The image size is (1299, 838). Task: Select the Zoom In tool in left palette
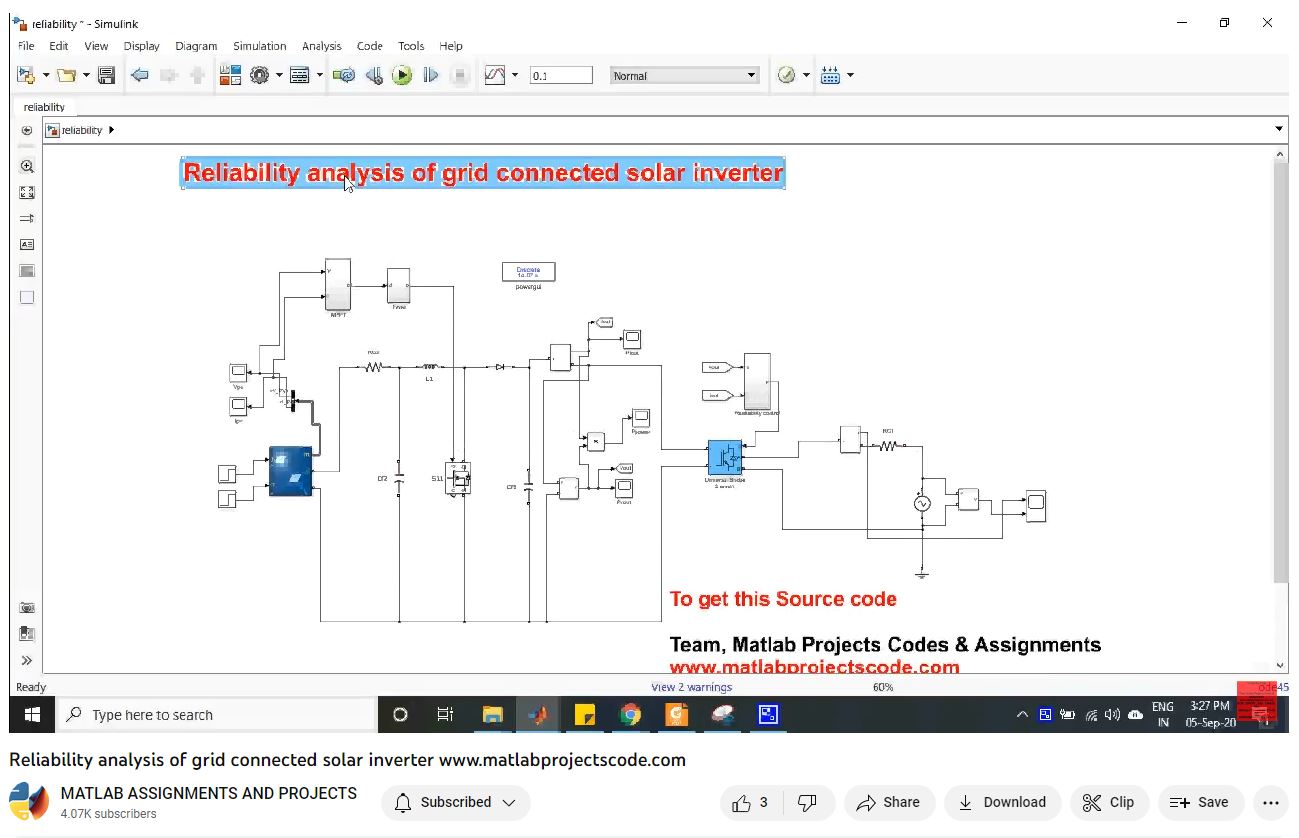pyautogui.click(x=27, y=167)
